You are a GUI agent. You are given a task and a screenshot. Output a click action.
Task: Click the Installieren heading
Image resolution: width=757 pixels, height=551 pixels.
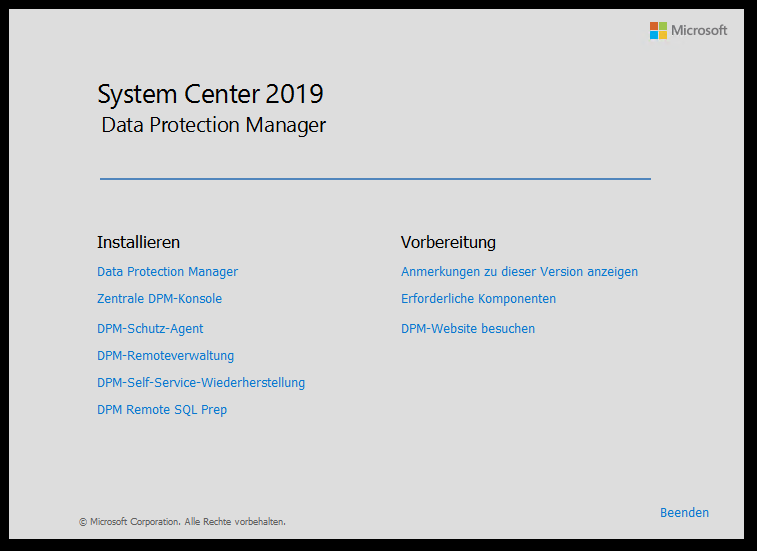click(138, 242)
